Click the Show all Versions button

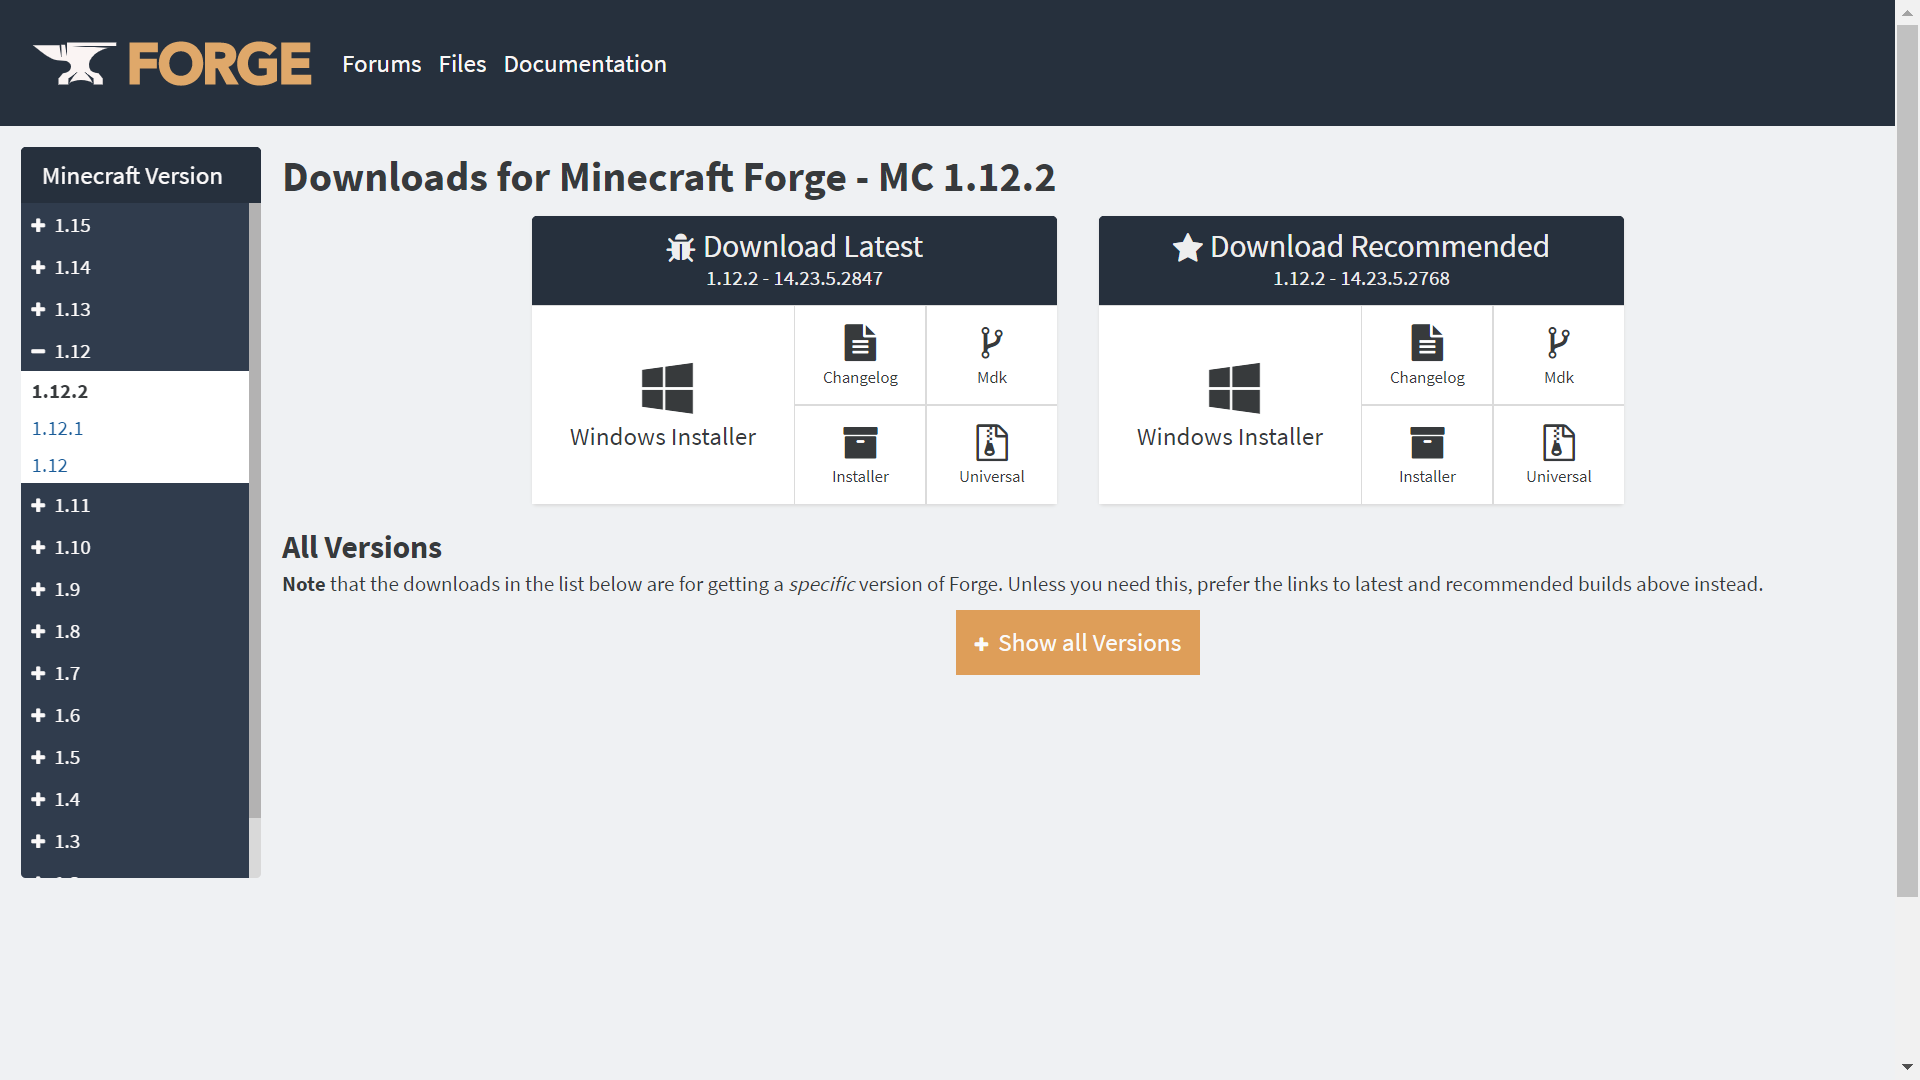(1077, 643)
